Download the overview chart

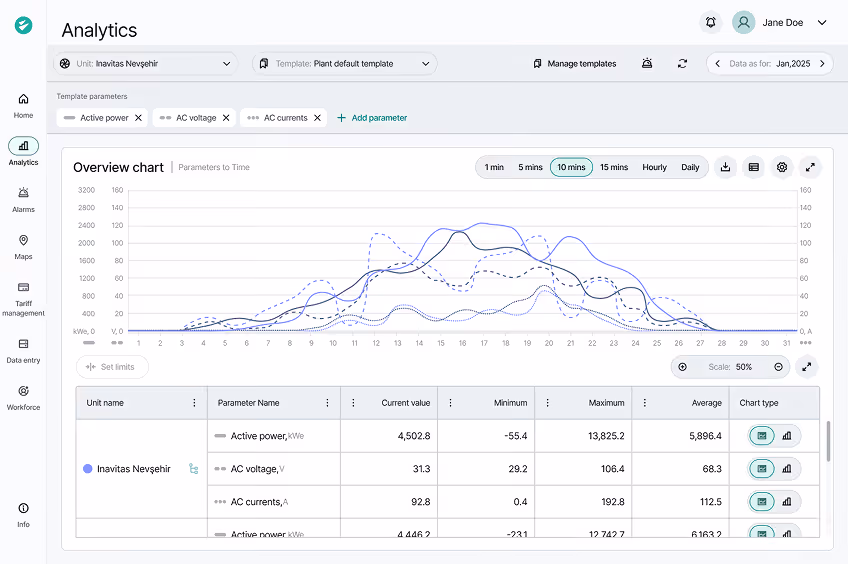click(726, 167)
